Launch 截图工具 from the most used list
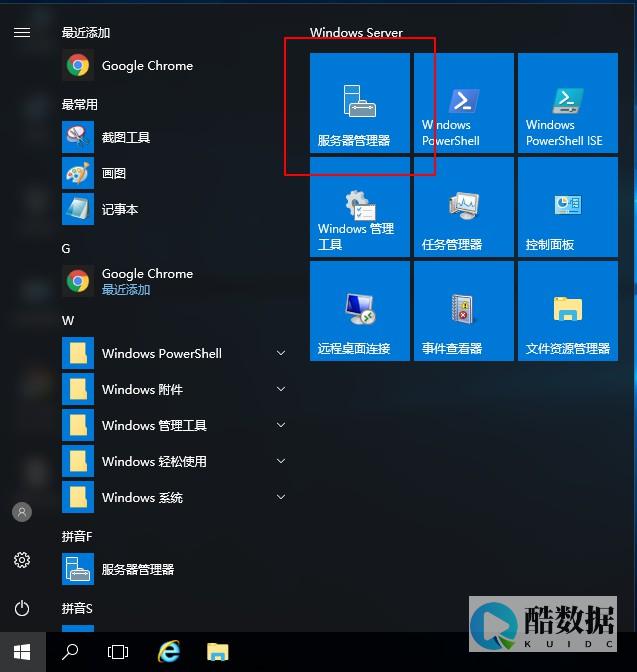637x672 pixels. click(x=174, y=137)
